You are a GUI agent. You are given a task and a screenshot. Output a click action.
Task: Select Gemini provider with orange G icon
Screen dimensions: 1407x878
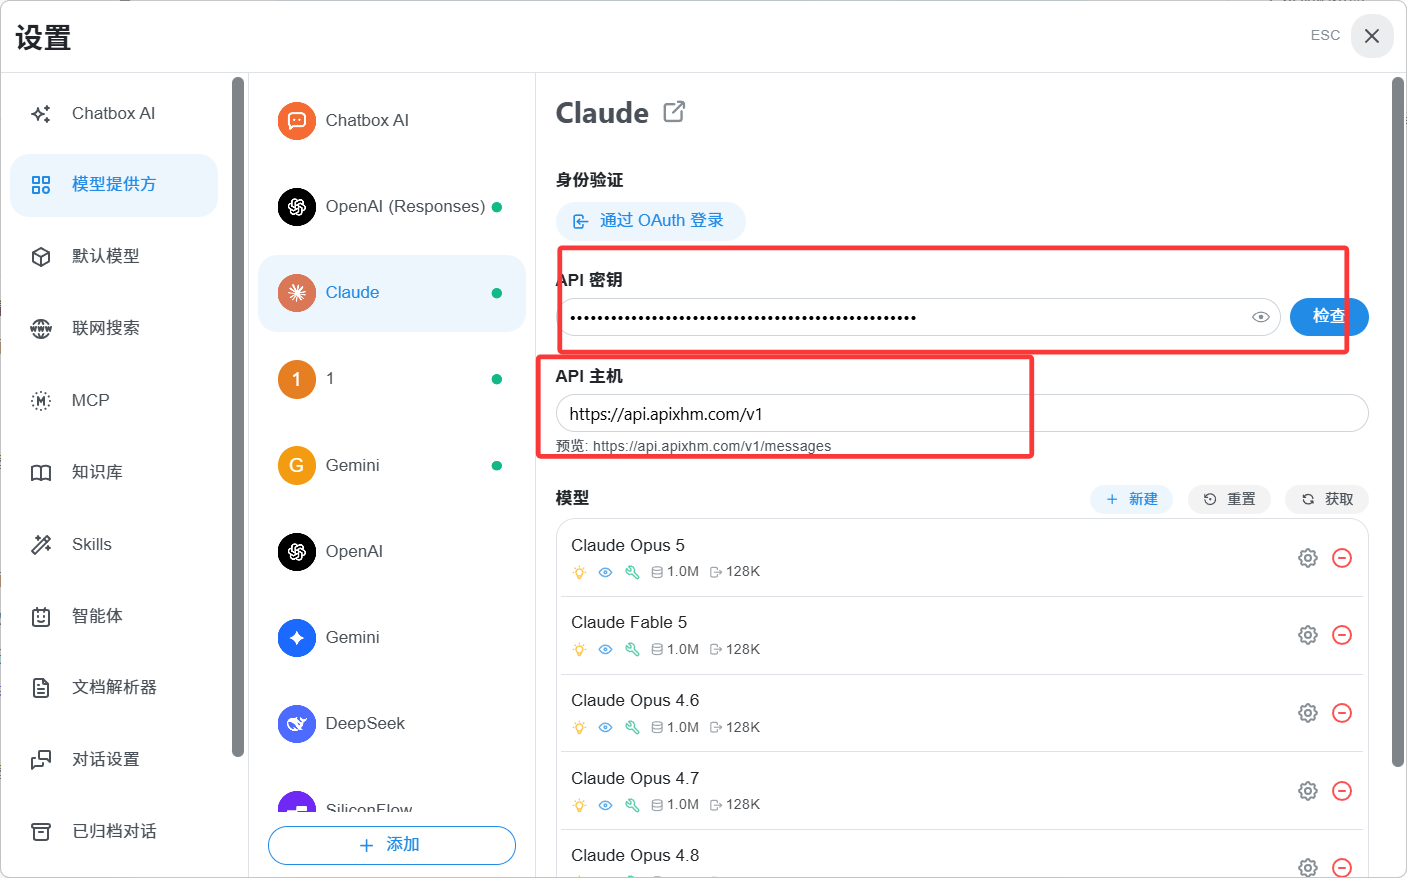click(392, 465)
